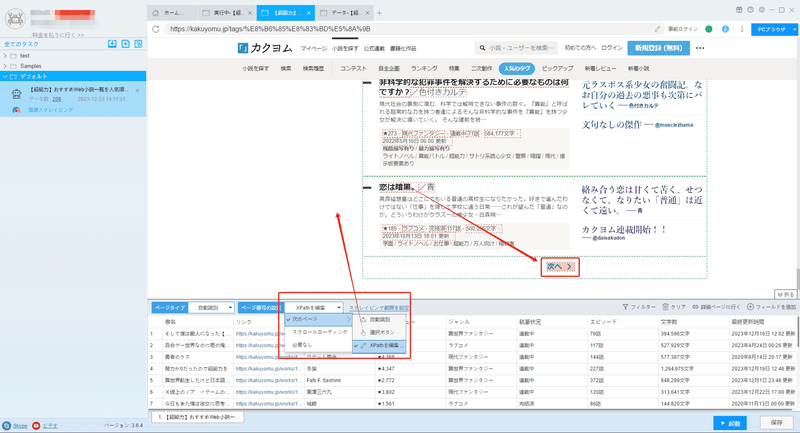
Task: Open the XPathを編集 pagination dropdown
Action: click(314, 308)
